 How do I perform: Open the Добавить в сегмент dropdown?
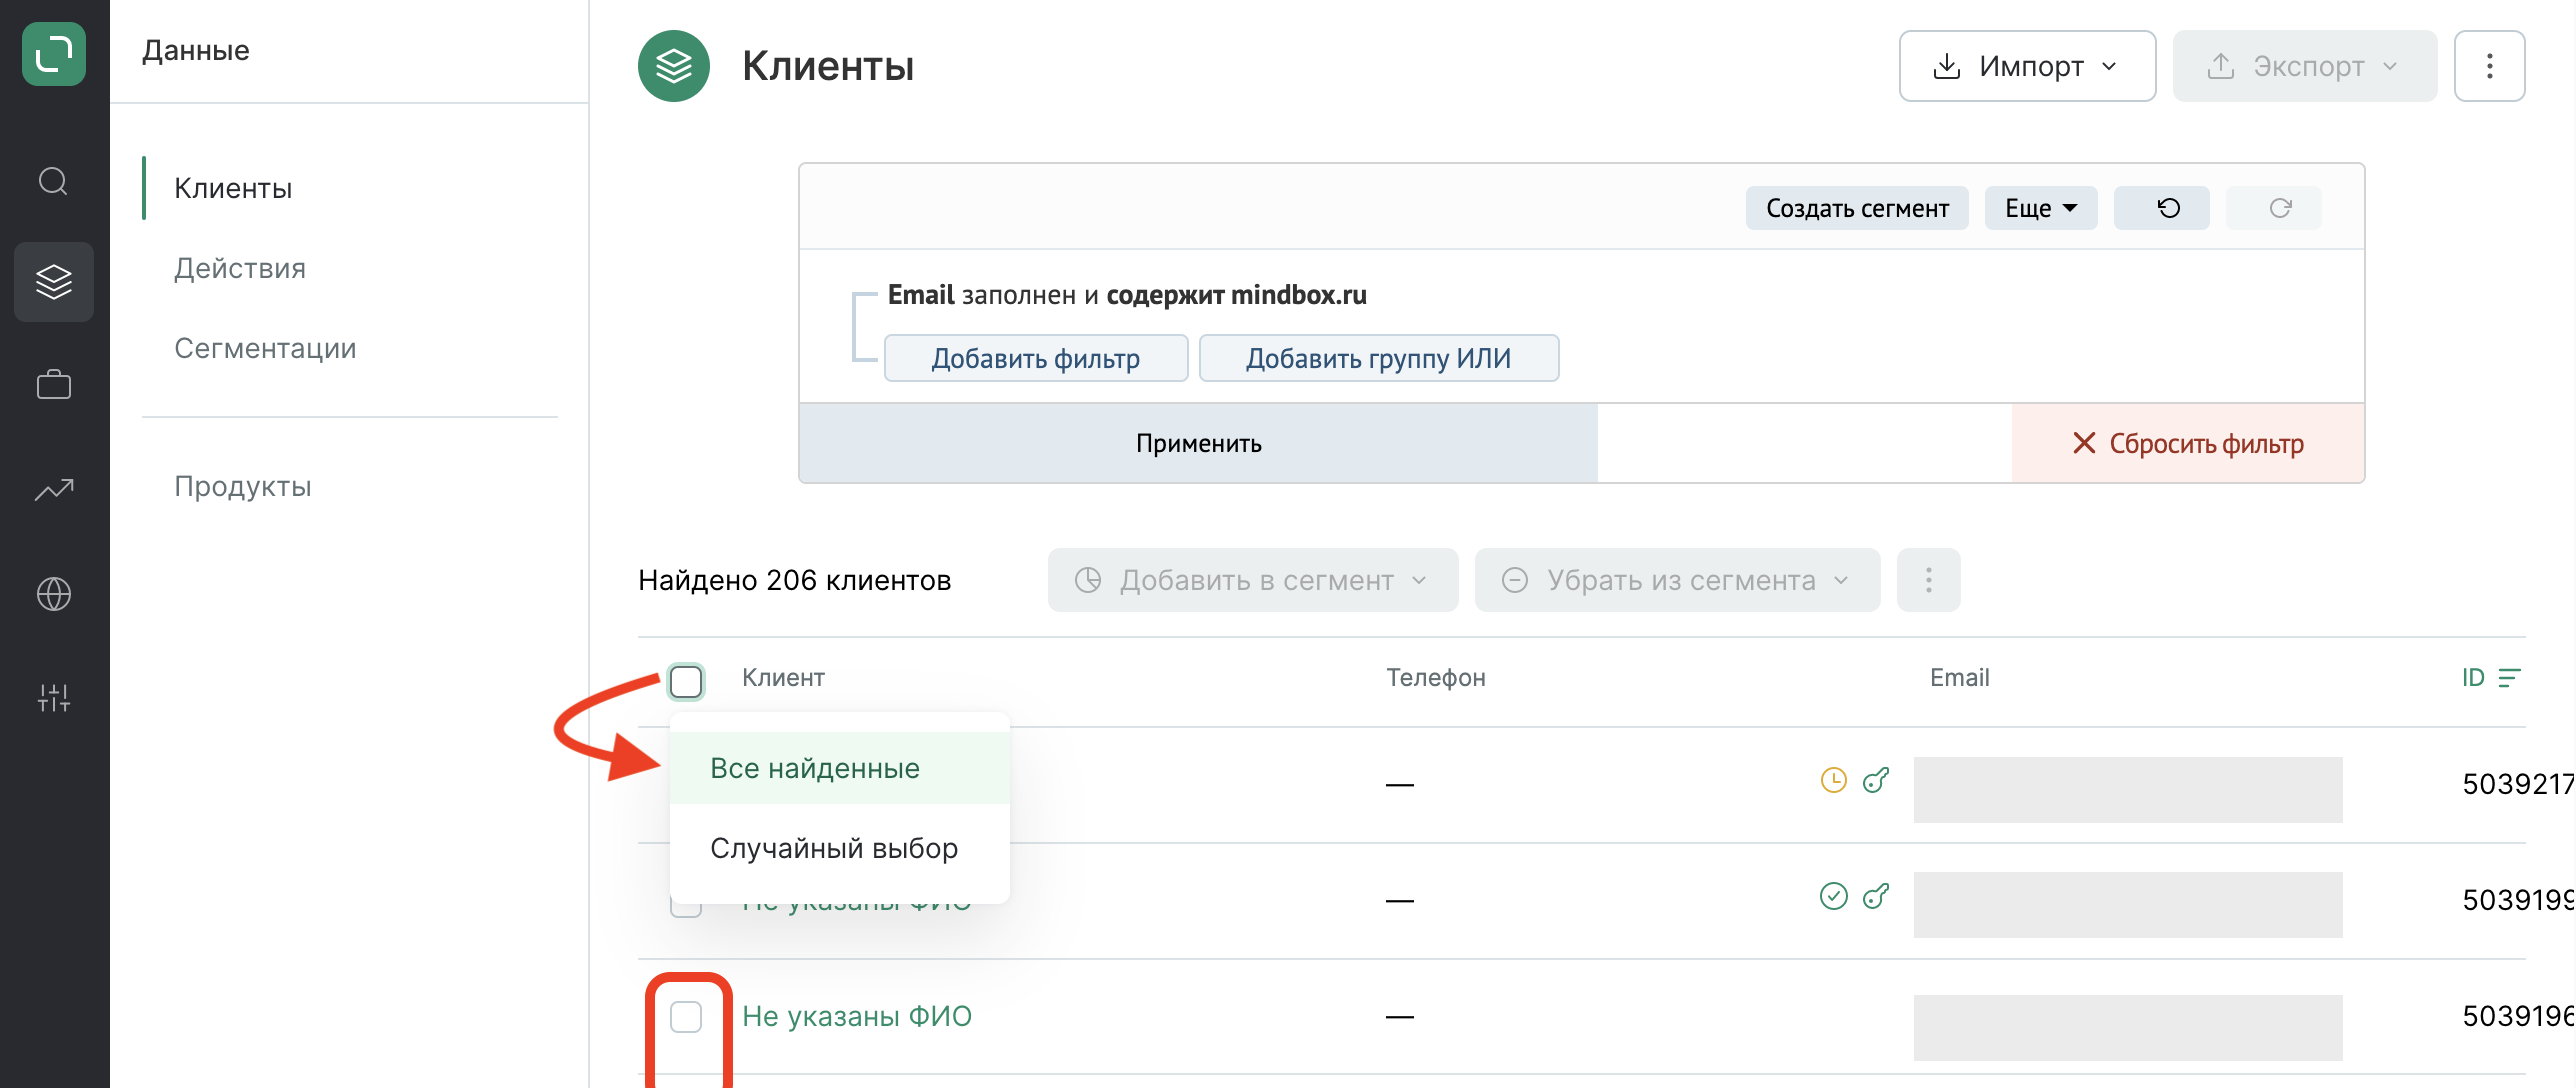point(1253,580)
